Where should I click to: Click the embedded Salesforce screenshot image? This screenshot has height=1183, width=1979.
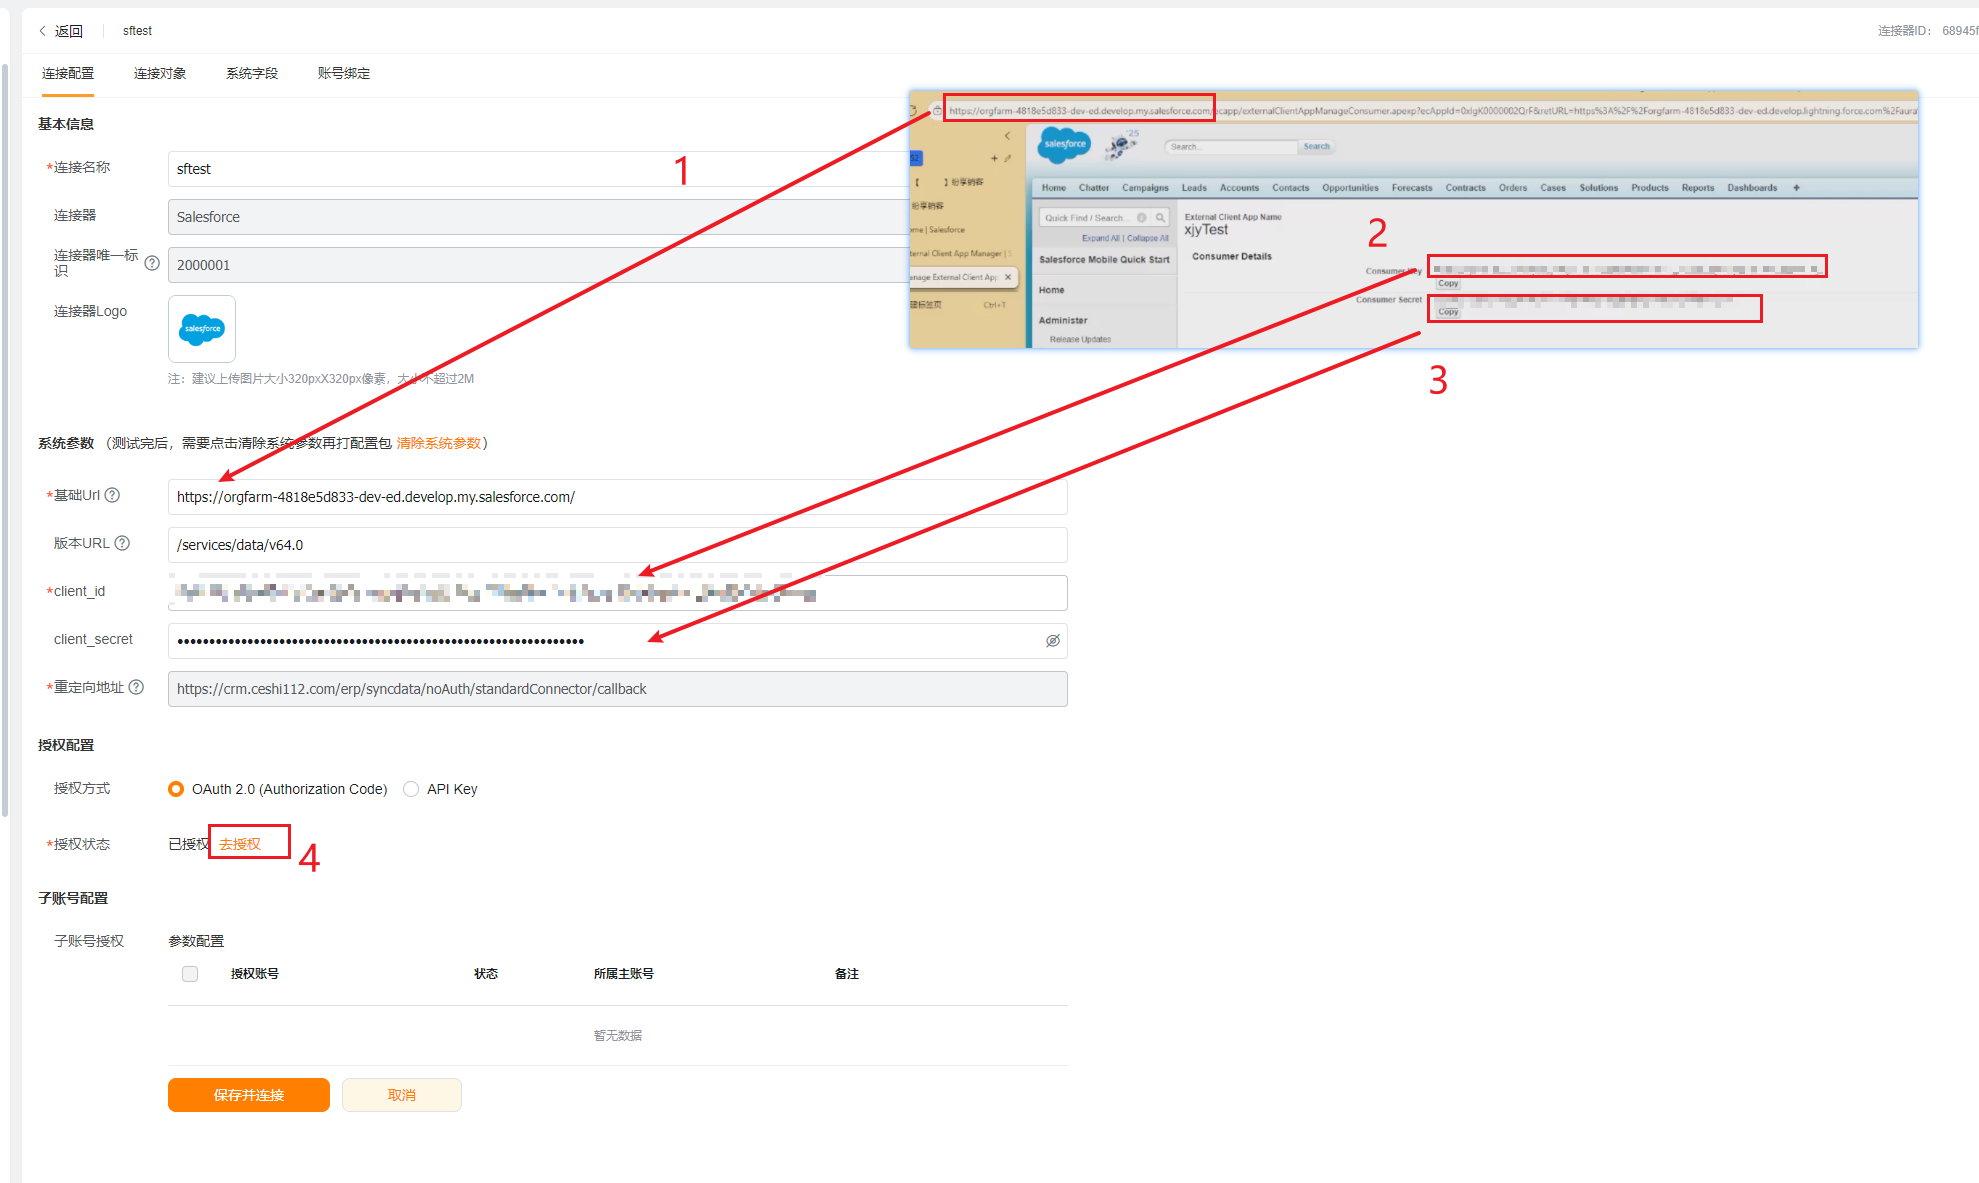click(1413, 219)
